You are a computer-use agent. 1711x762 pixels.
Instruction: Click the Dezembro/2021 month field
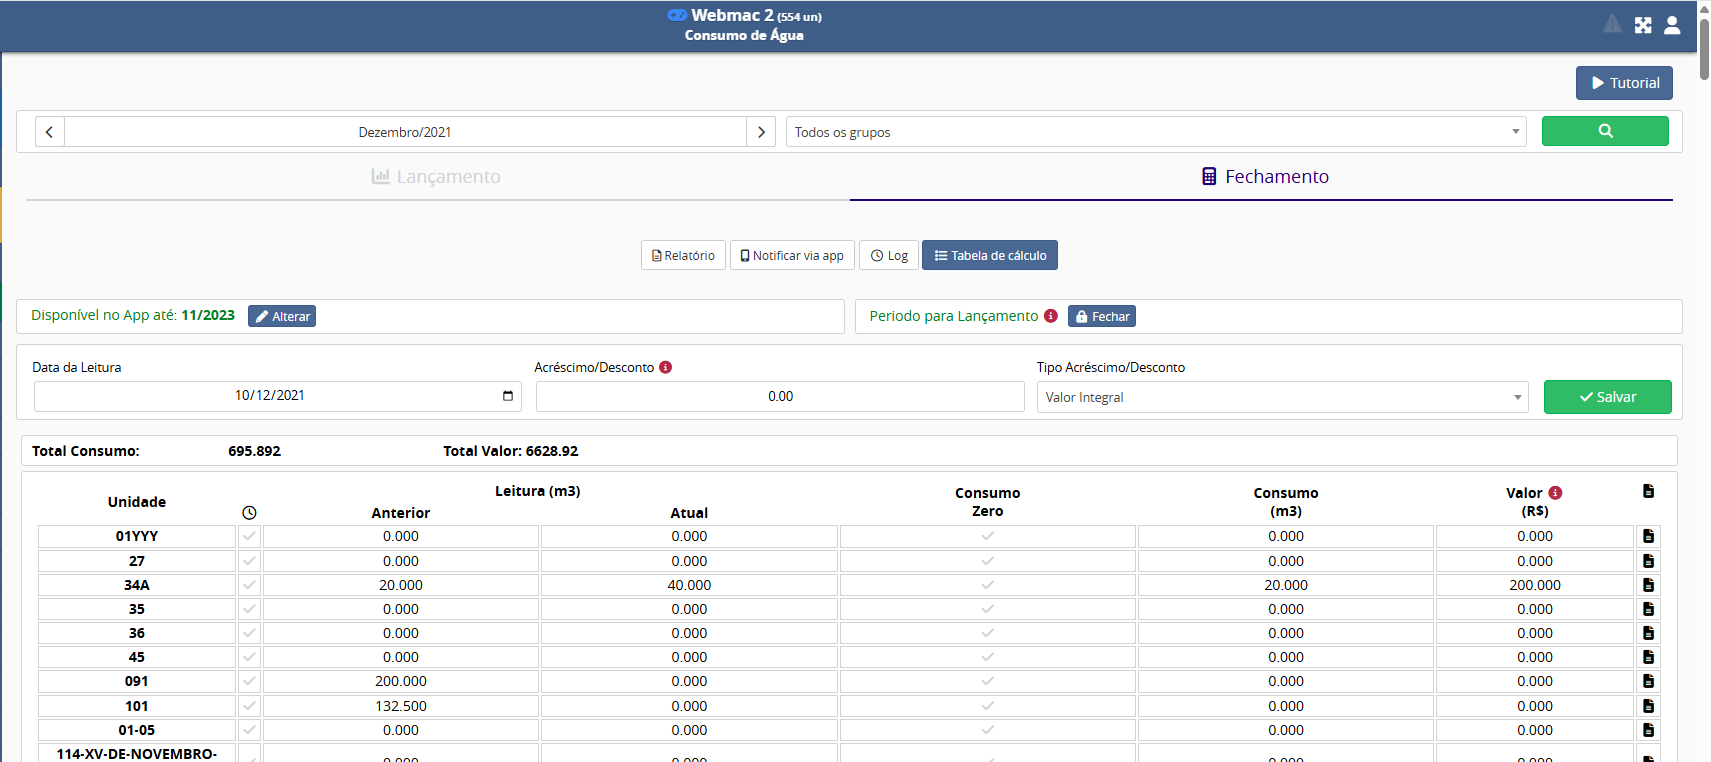coord(405,132)
